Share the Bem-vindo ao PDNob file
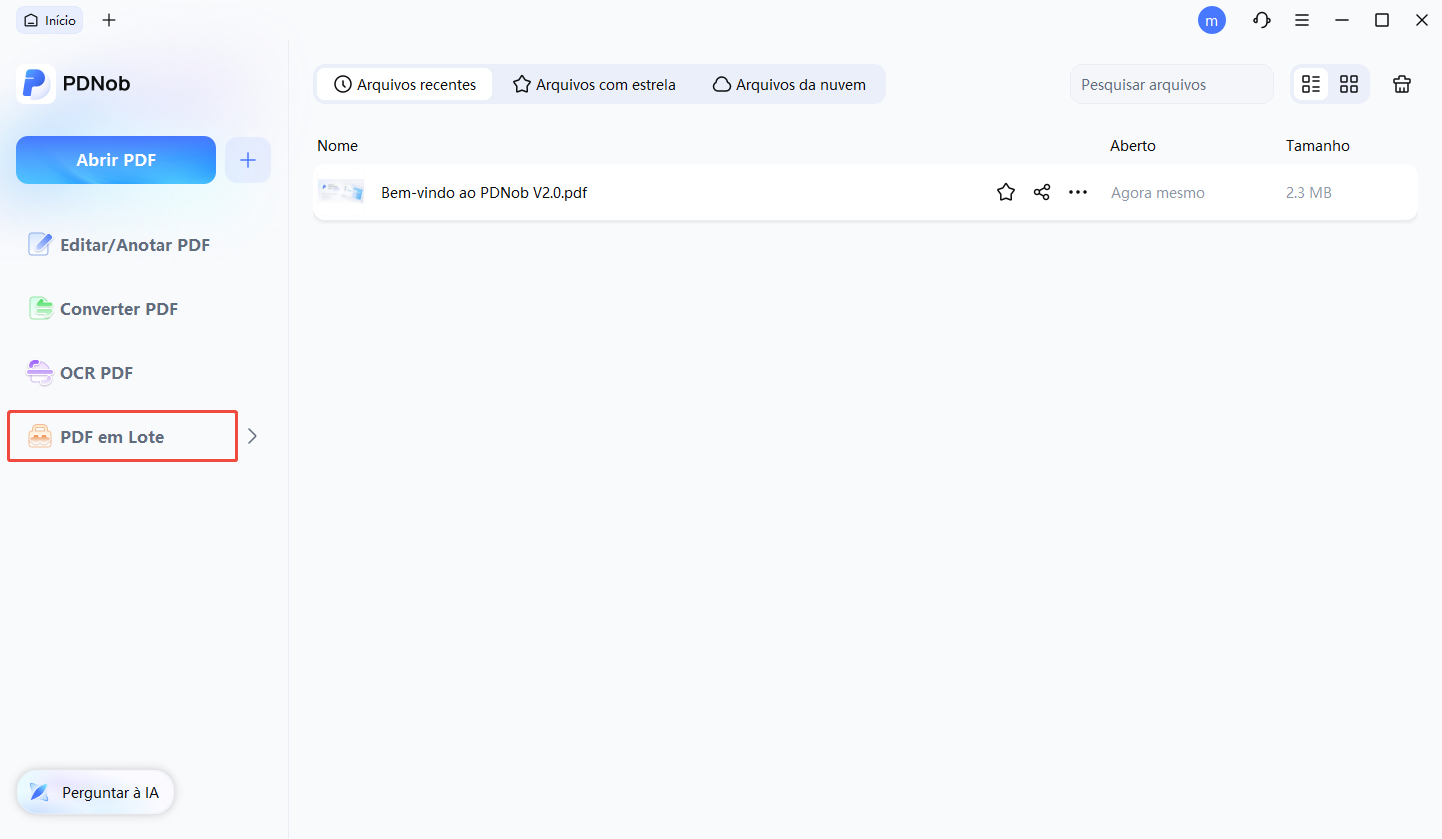This screenshot has width=1442, height=839. click(x=1041, y=192)
